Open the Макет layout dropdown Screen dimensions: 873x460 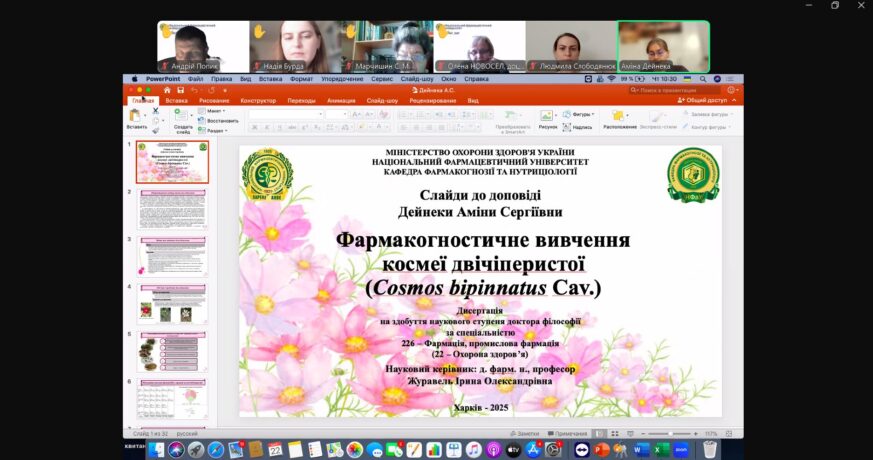pyautogui.click(x=216, y=111)
